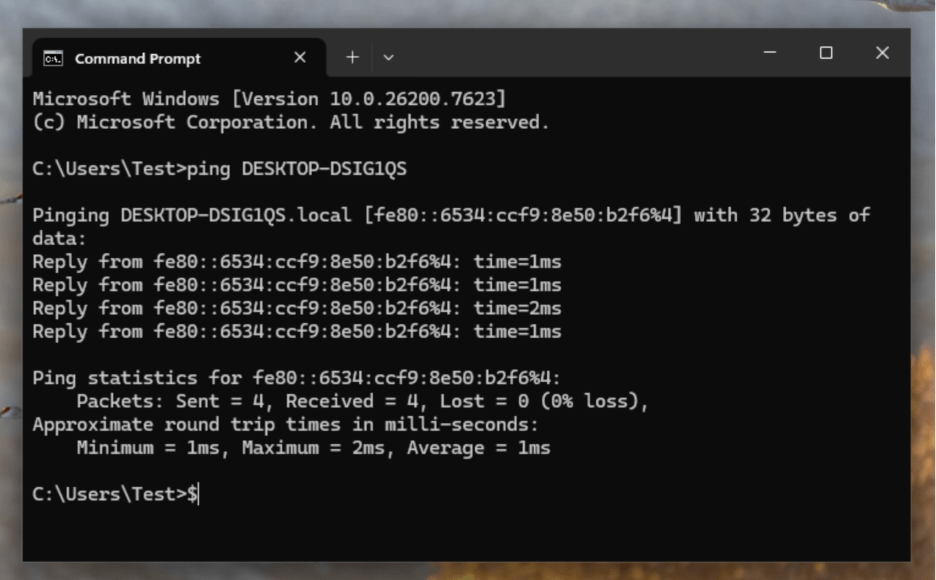Maximize the terminal window
936x580 pixels.
coord(825,52)
